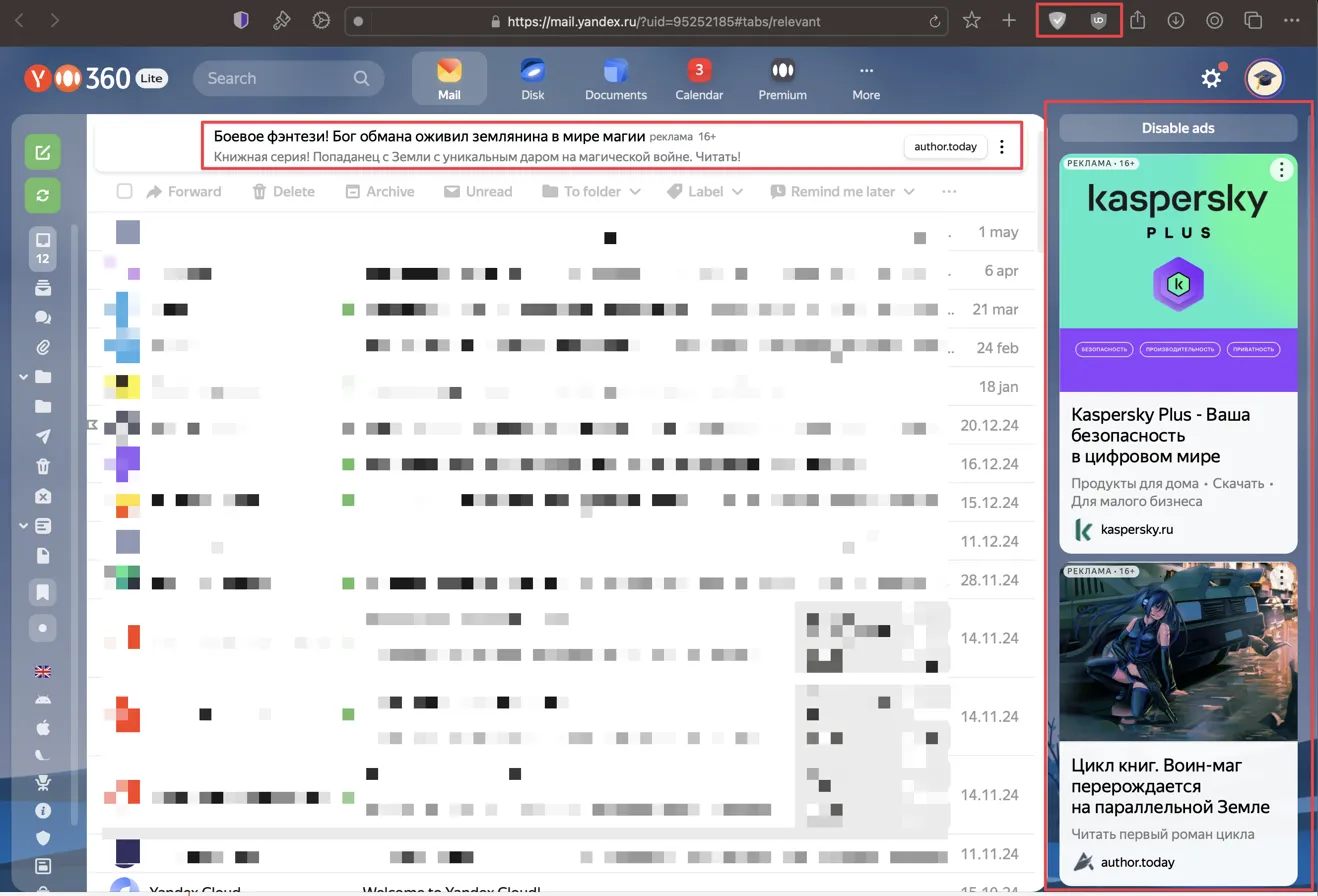The image size is (1318, 896).
Task: Open the user account avatar
Action: pos(1264,78)
